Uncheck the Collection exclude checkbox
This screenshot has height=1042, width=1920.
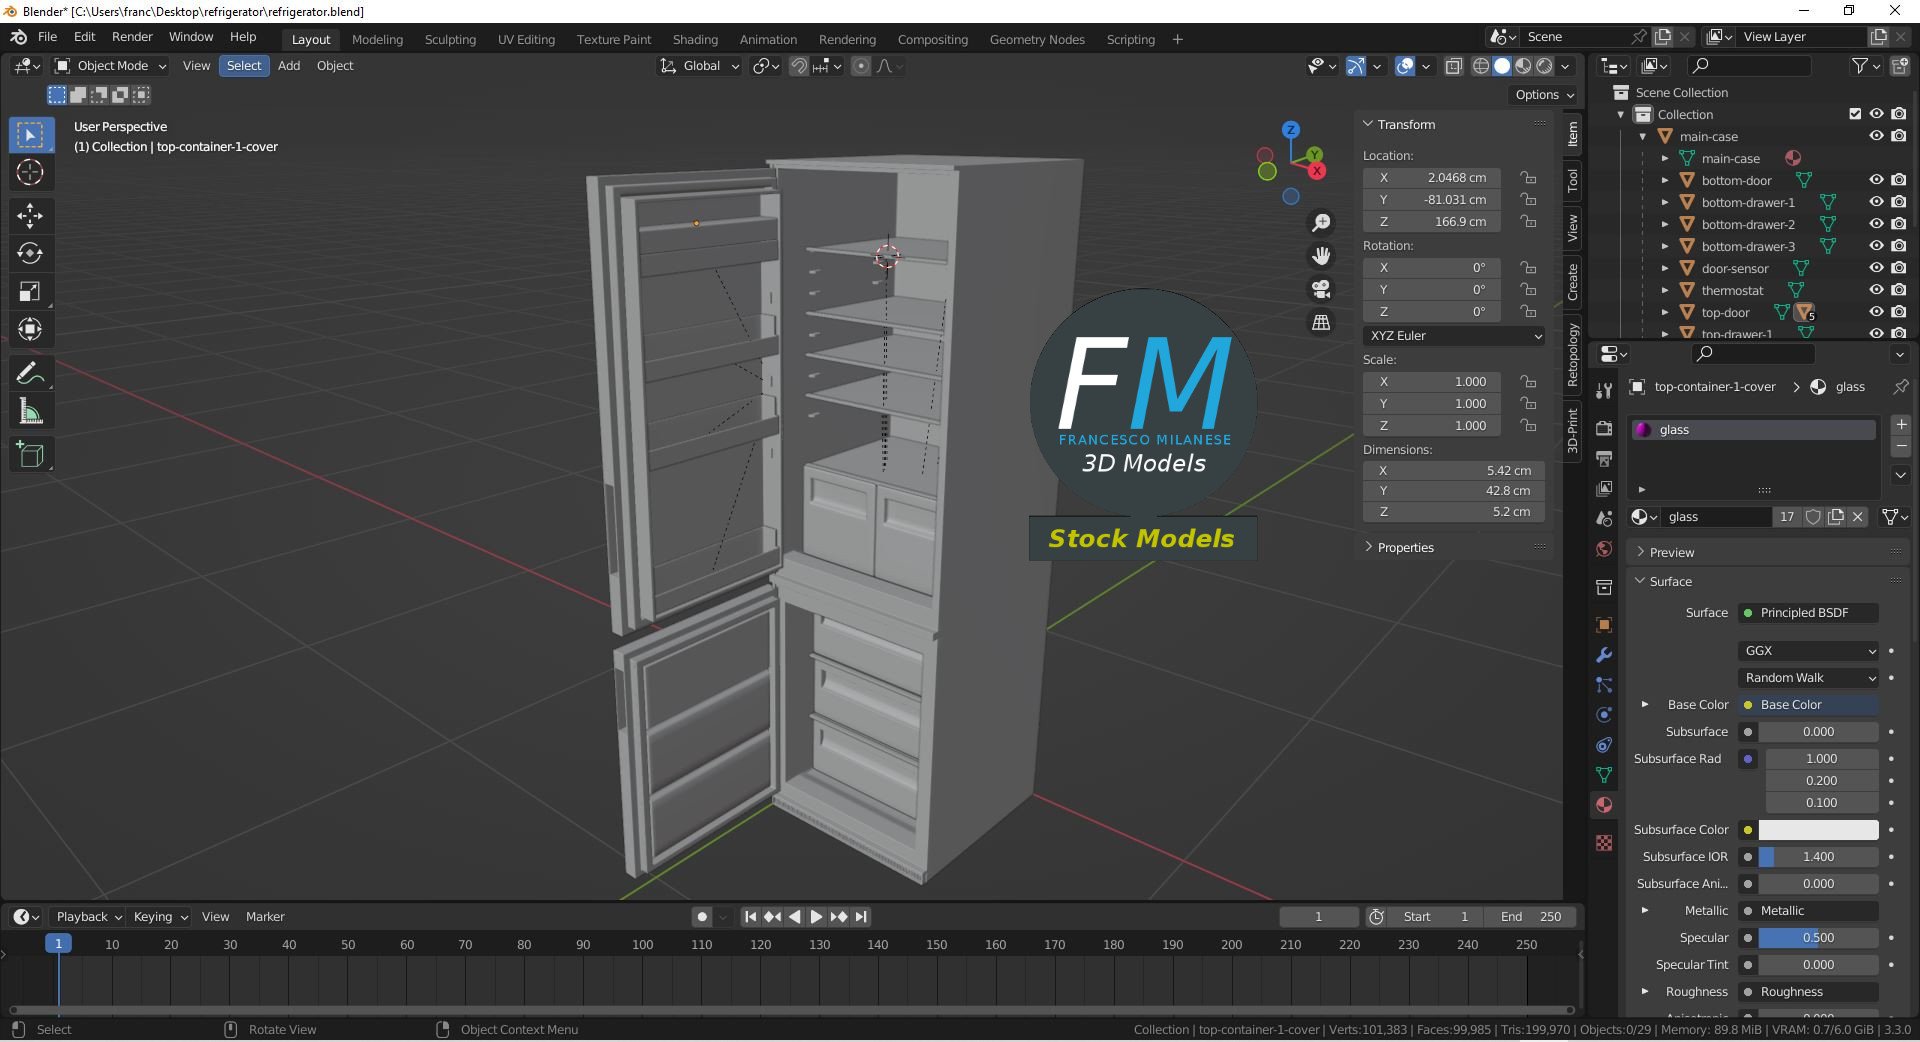pos(1855,114)
